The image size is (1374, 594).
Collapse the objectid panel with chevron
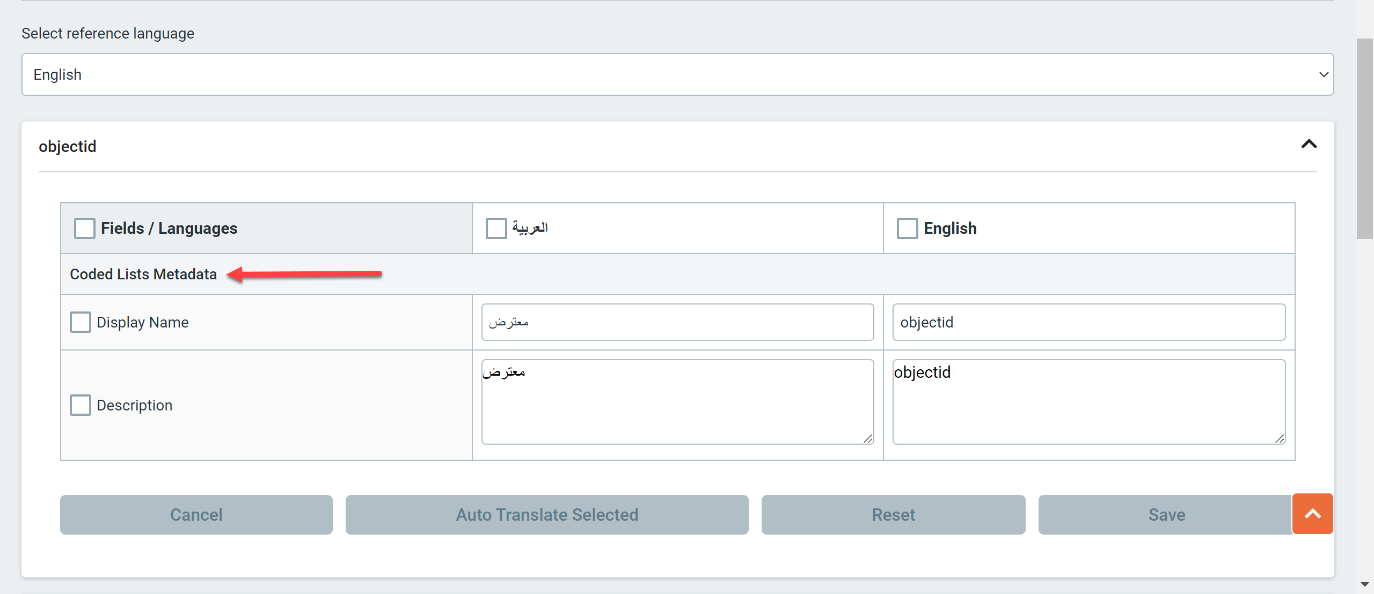click(x=1308, y=145)
